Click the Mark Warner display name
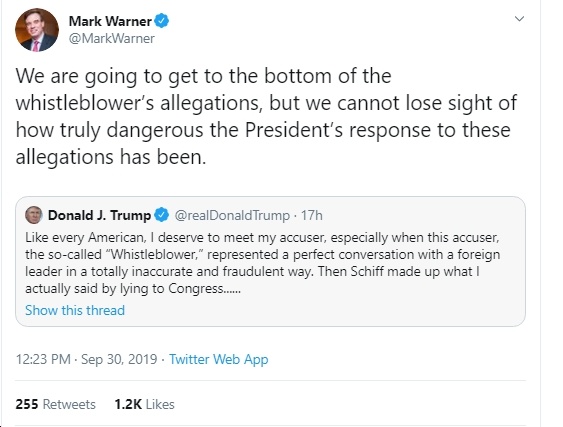563x427 pixels. [x=110, y=21]
